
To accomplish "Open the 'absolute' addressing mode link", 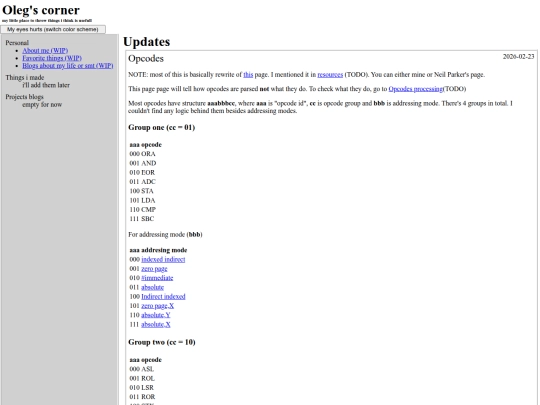I will click(x=153, y=287).
